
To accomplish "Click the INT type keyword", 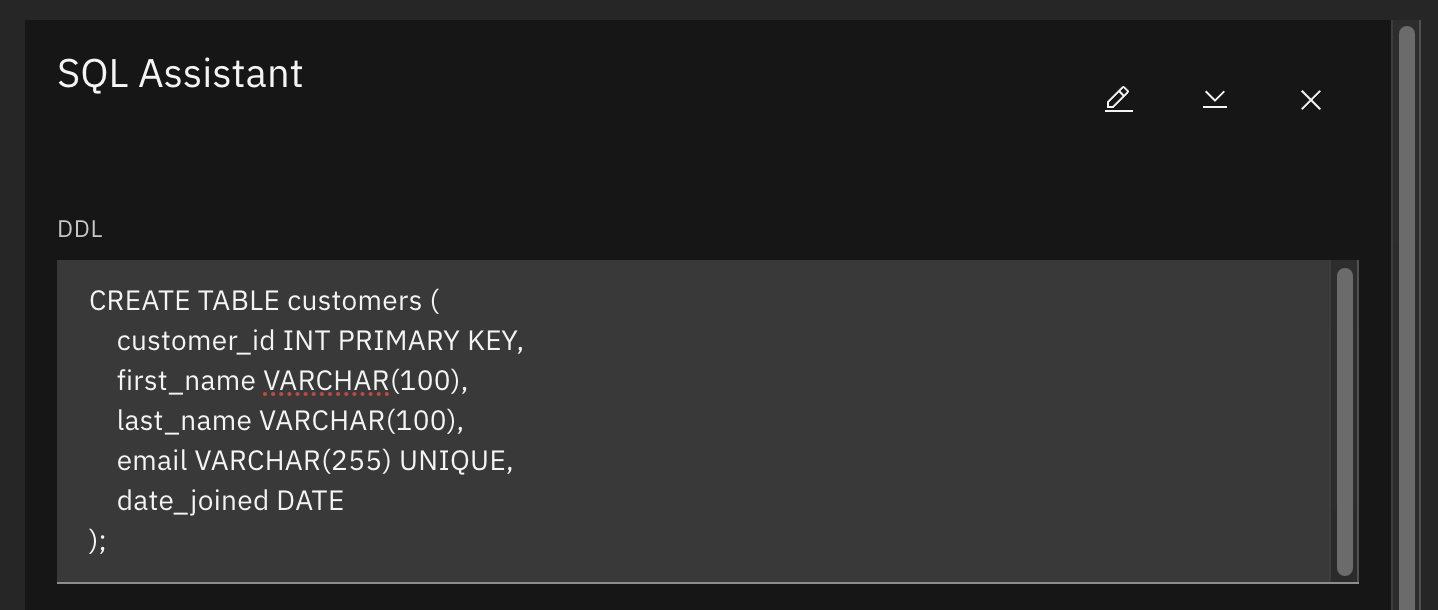I will (x=306, y=341).
